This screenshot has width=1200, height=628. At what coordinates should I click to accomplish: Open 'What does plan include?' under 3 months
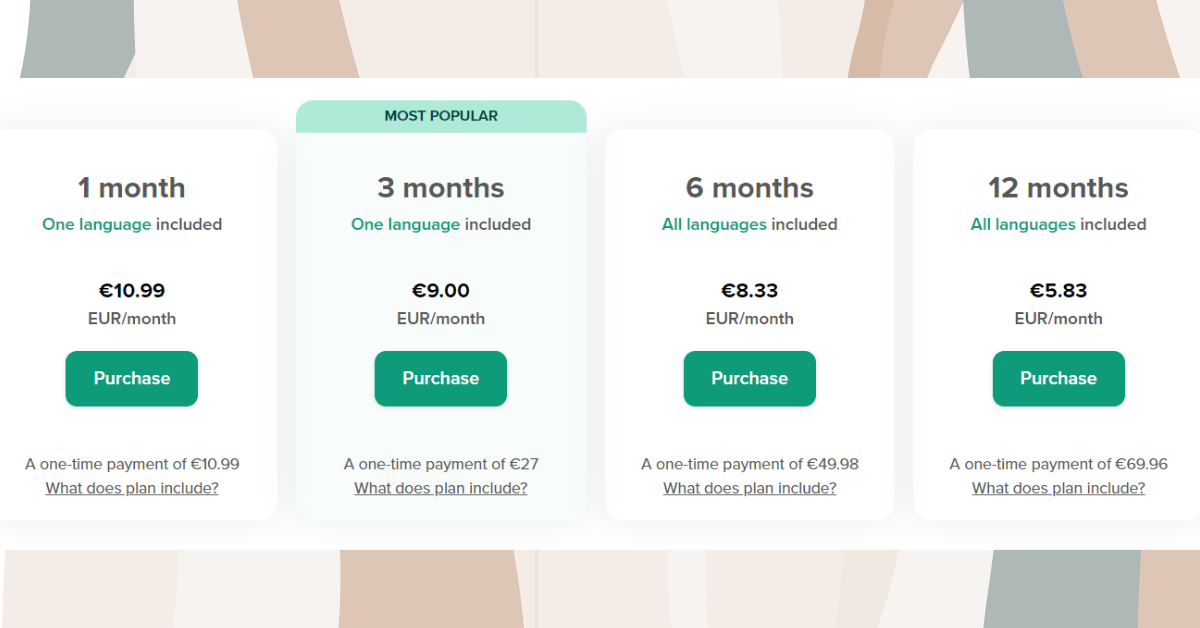point(441,488)
